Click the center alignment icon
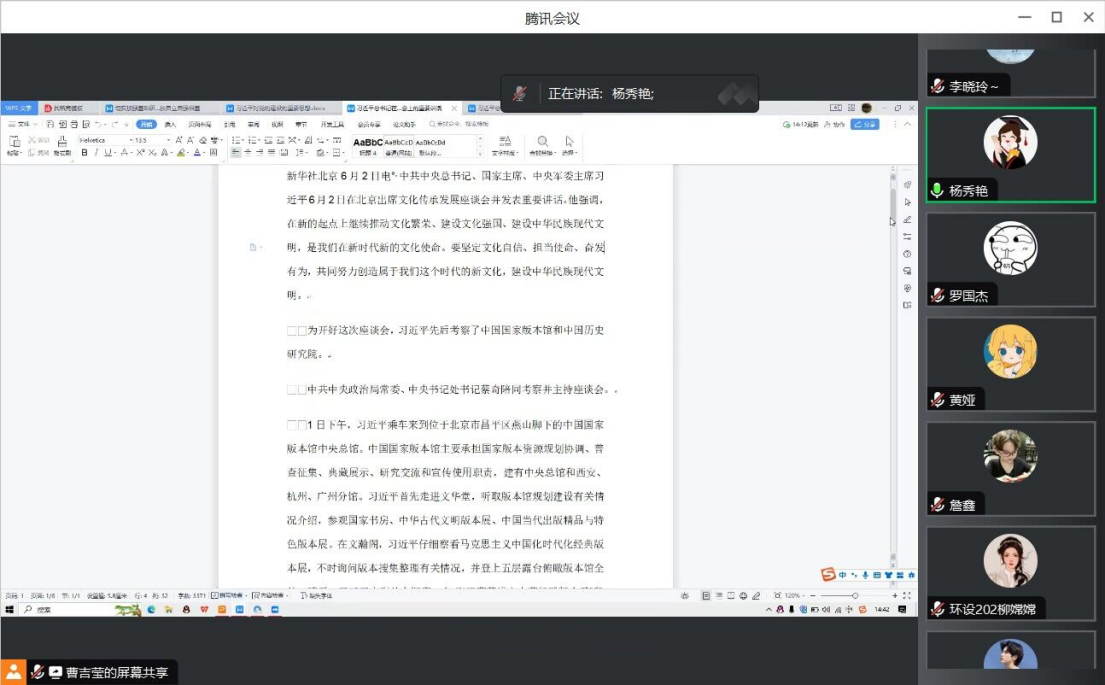 tap(249, 153)
